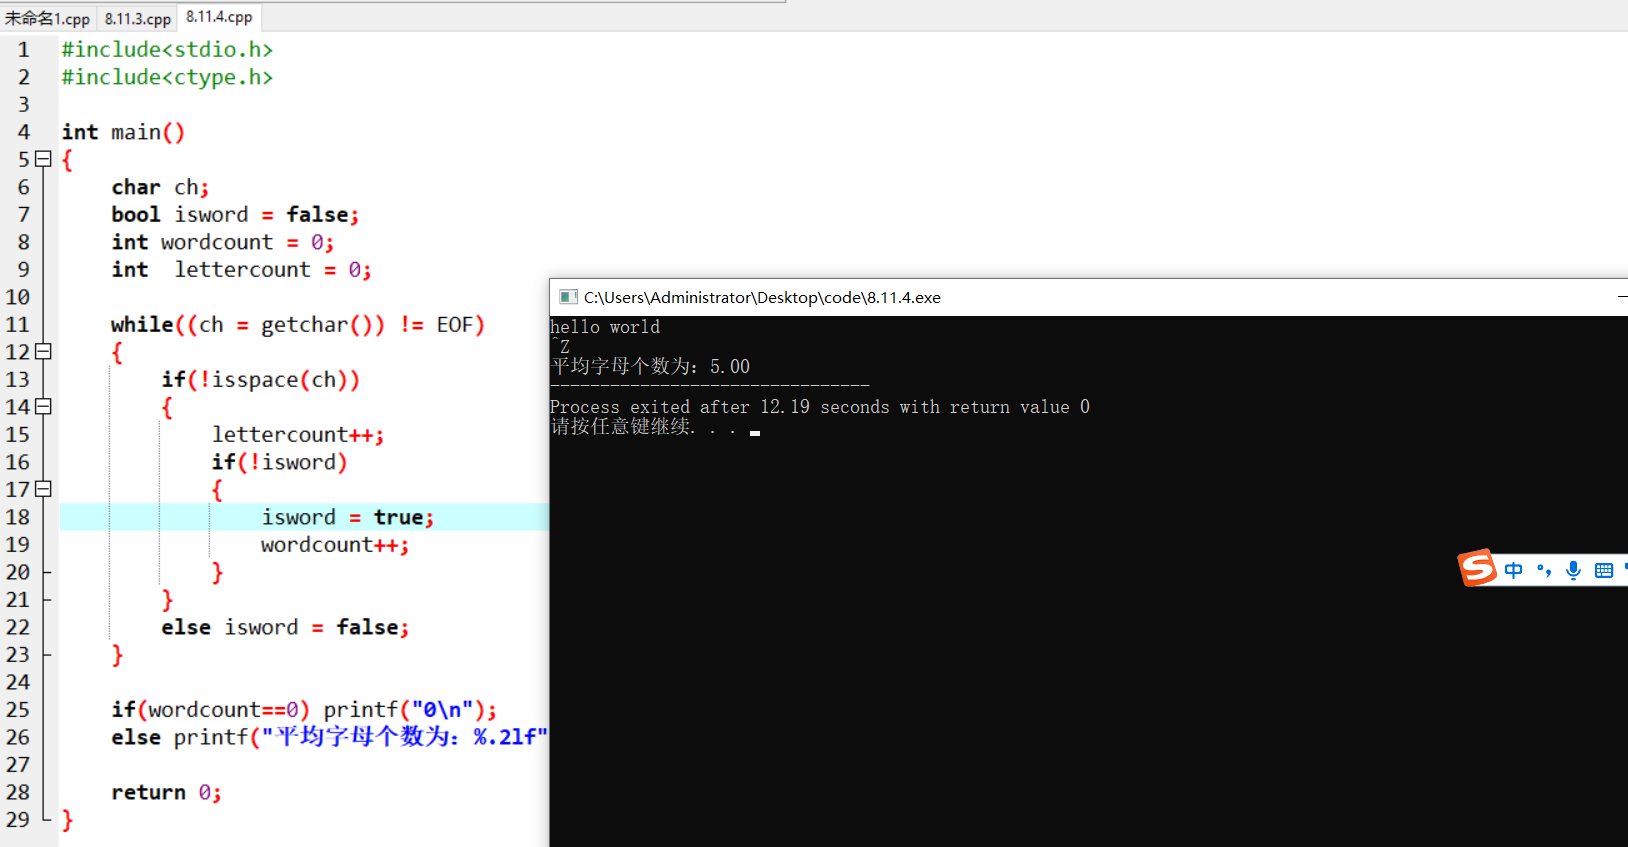The image size is (1628, 847).
Task: Start Sogou voice input with microphone icon
Action: pyautogui.click(x=1573, y=570)
